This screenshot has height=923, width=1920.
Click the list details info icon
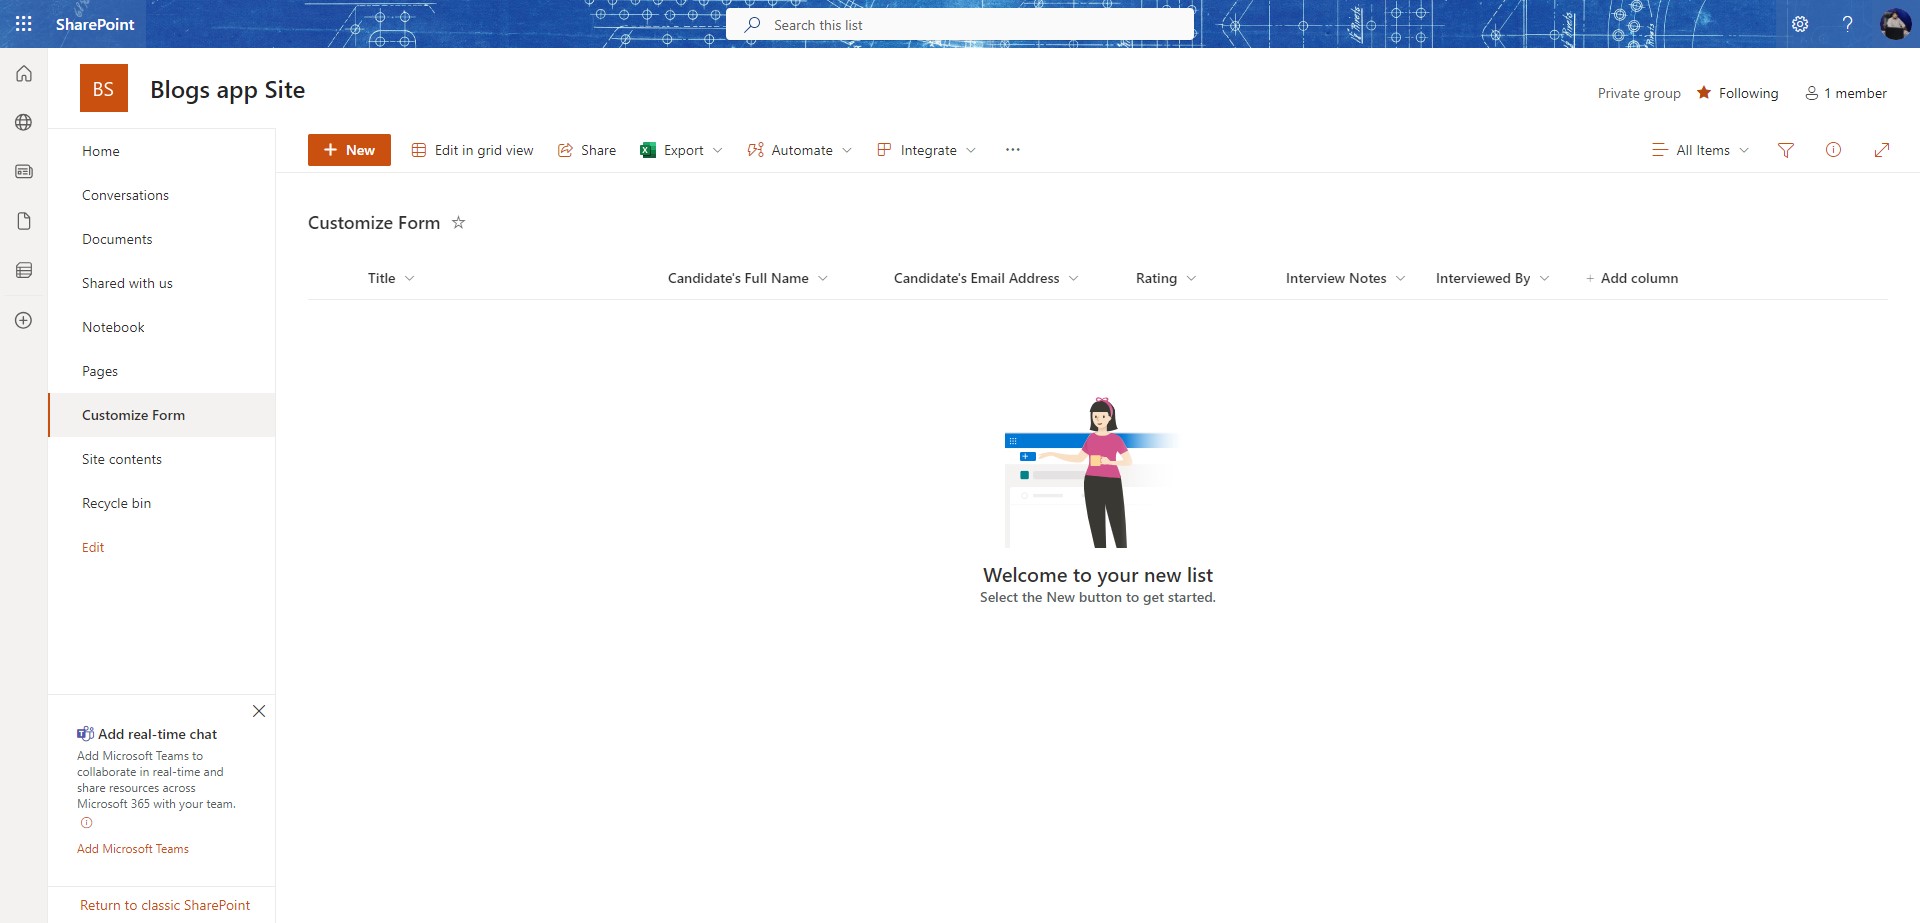click(x=1834, y=150)
